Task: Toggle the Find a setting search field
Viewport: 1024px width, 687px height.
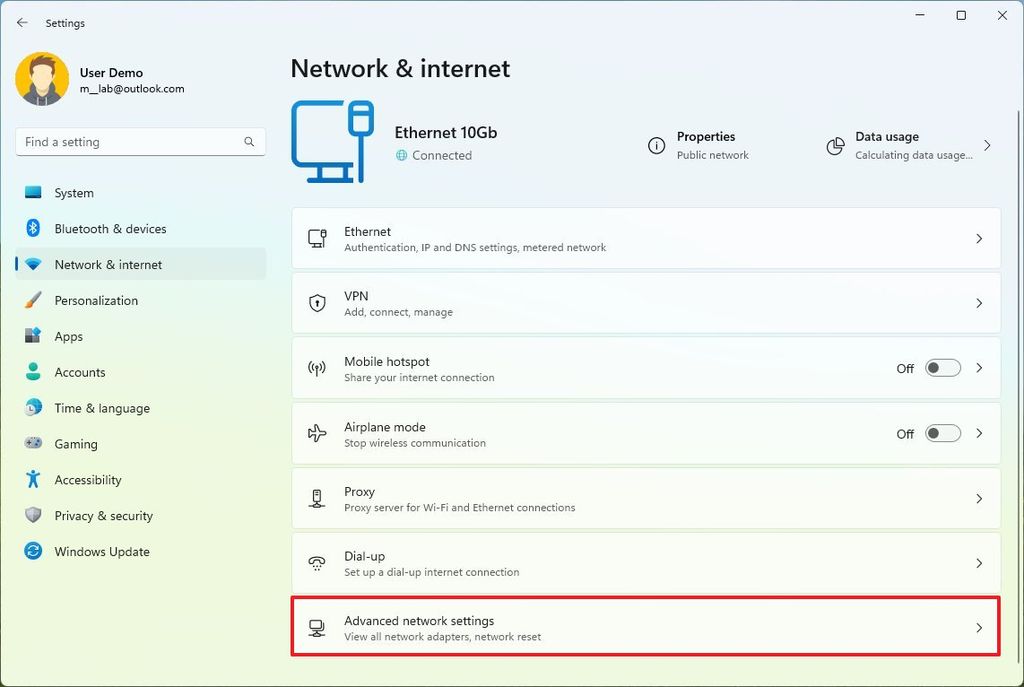Action: pyautogui.click(x=140, y=142)
